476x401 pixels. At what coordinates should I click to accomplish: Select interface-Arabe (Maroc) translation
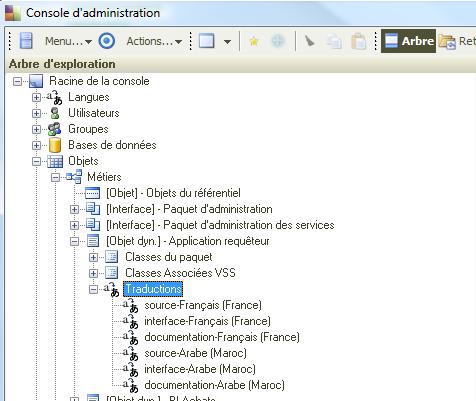click(x=200, y=369)
